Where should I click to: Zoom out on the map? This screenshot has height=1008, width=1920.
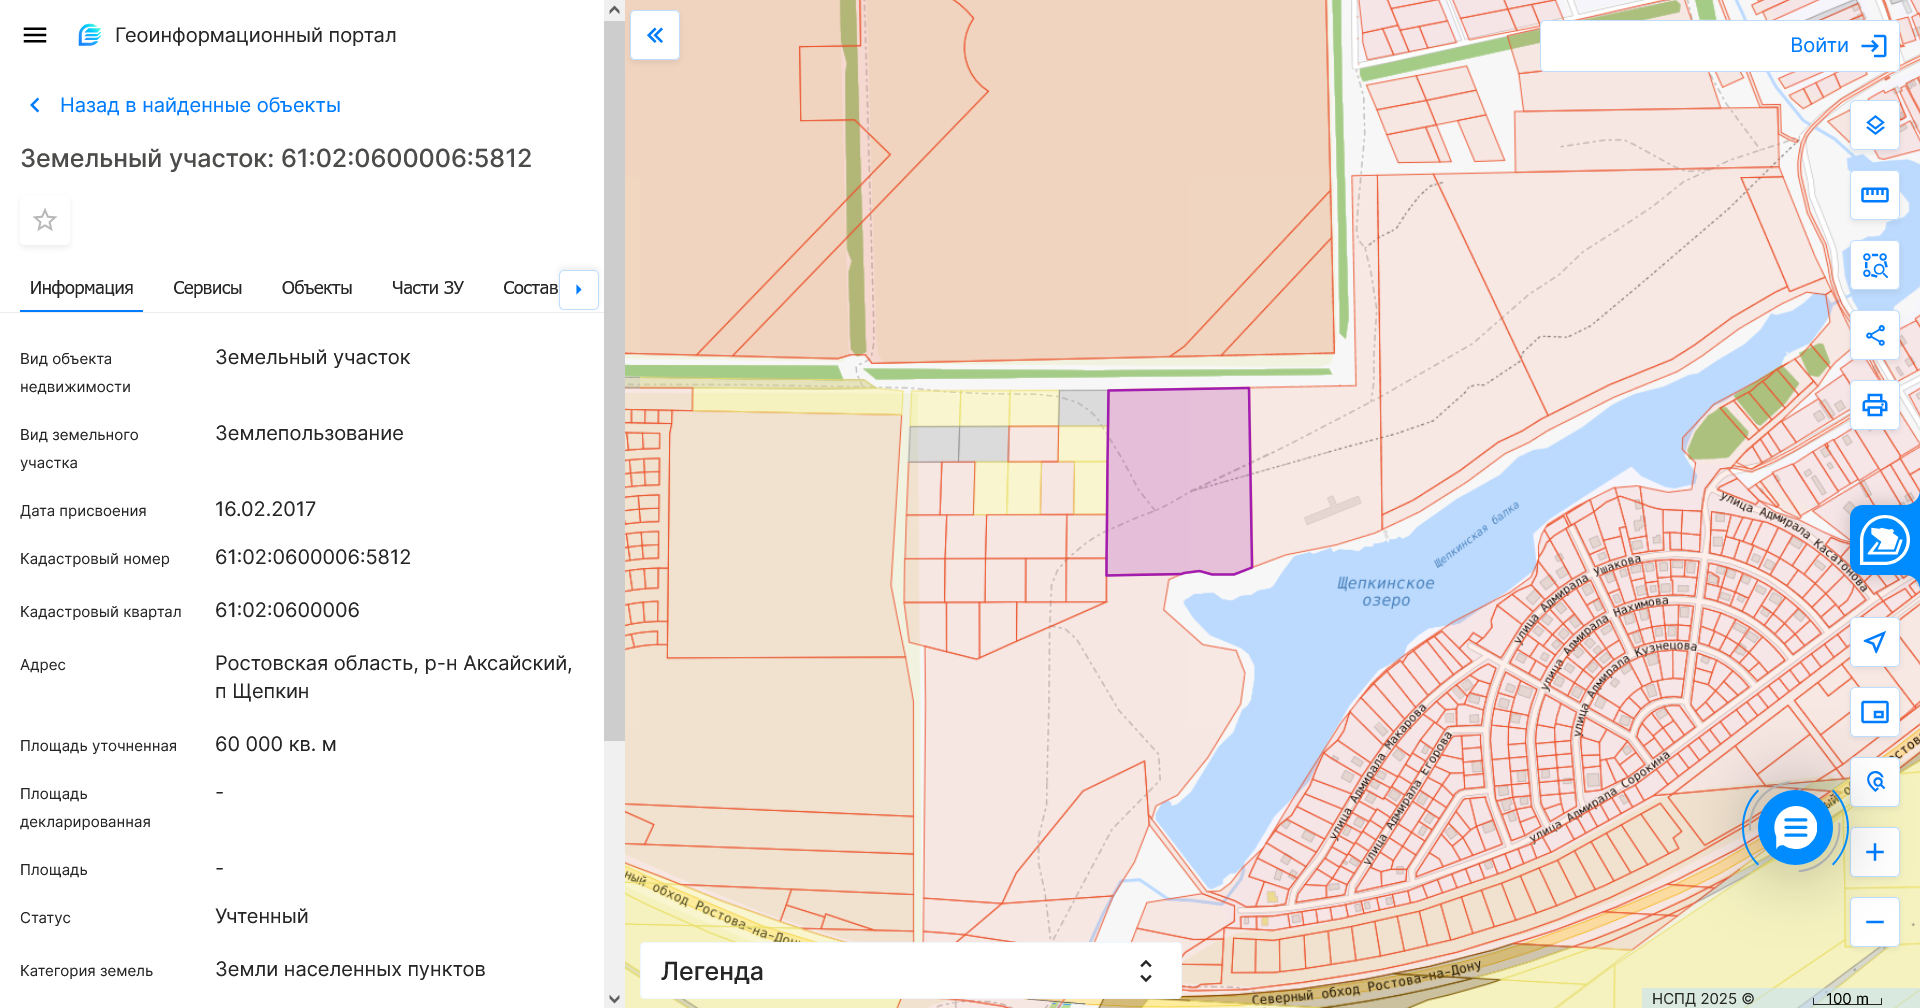(x=1875, y=922)
